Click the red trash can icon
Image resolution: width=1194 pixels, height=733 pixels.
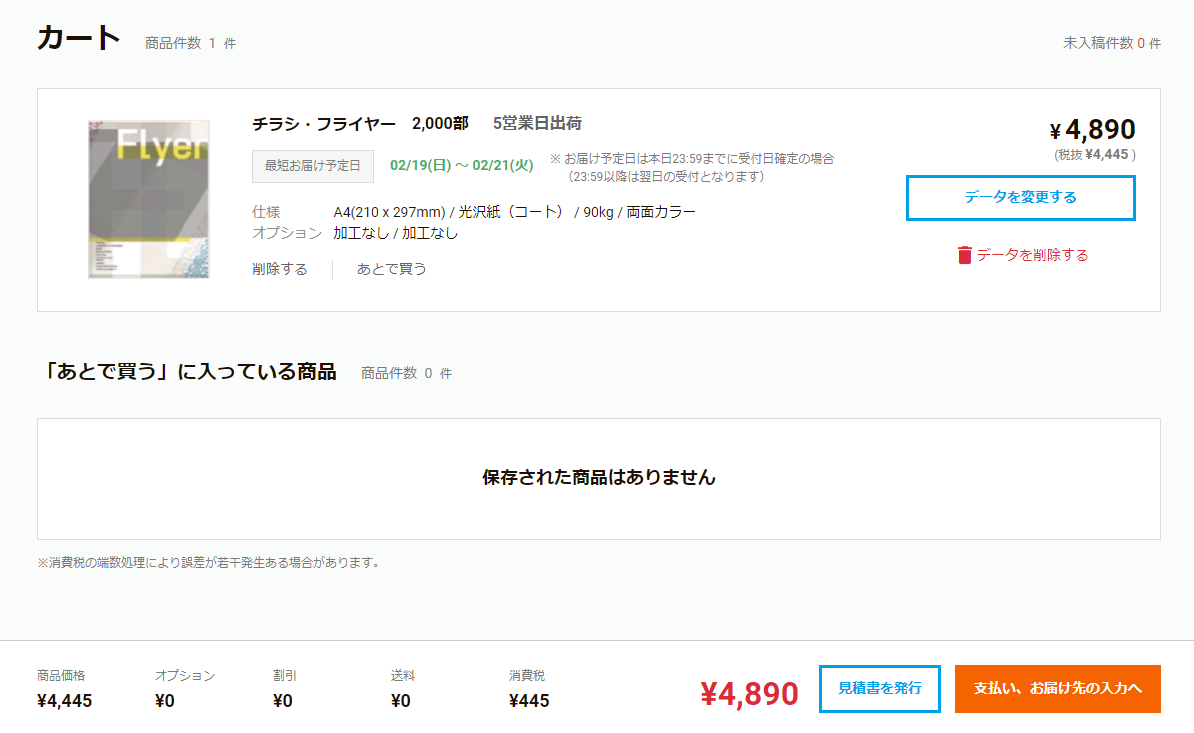(x=964, y=255)
